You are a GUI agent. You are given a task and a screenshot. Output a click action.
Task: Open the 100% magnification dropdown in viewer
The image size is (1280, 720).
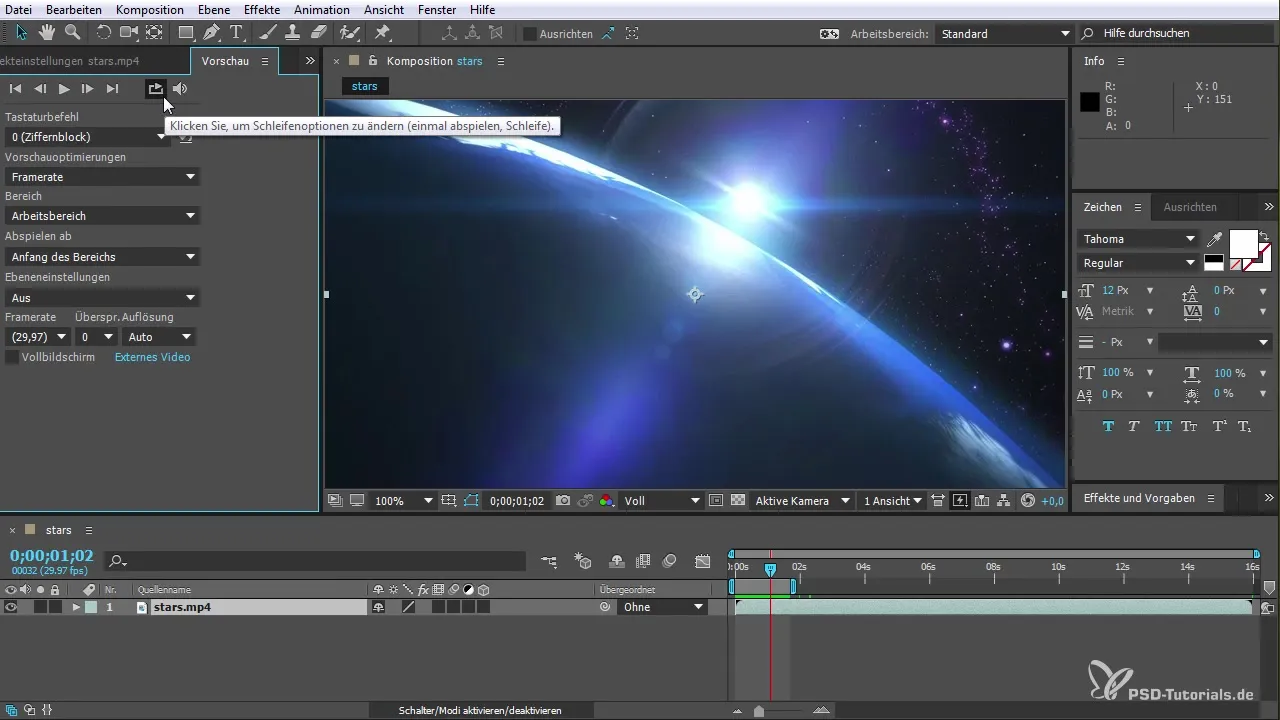pos(402,501)
